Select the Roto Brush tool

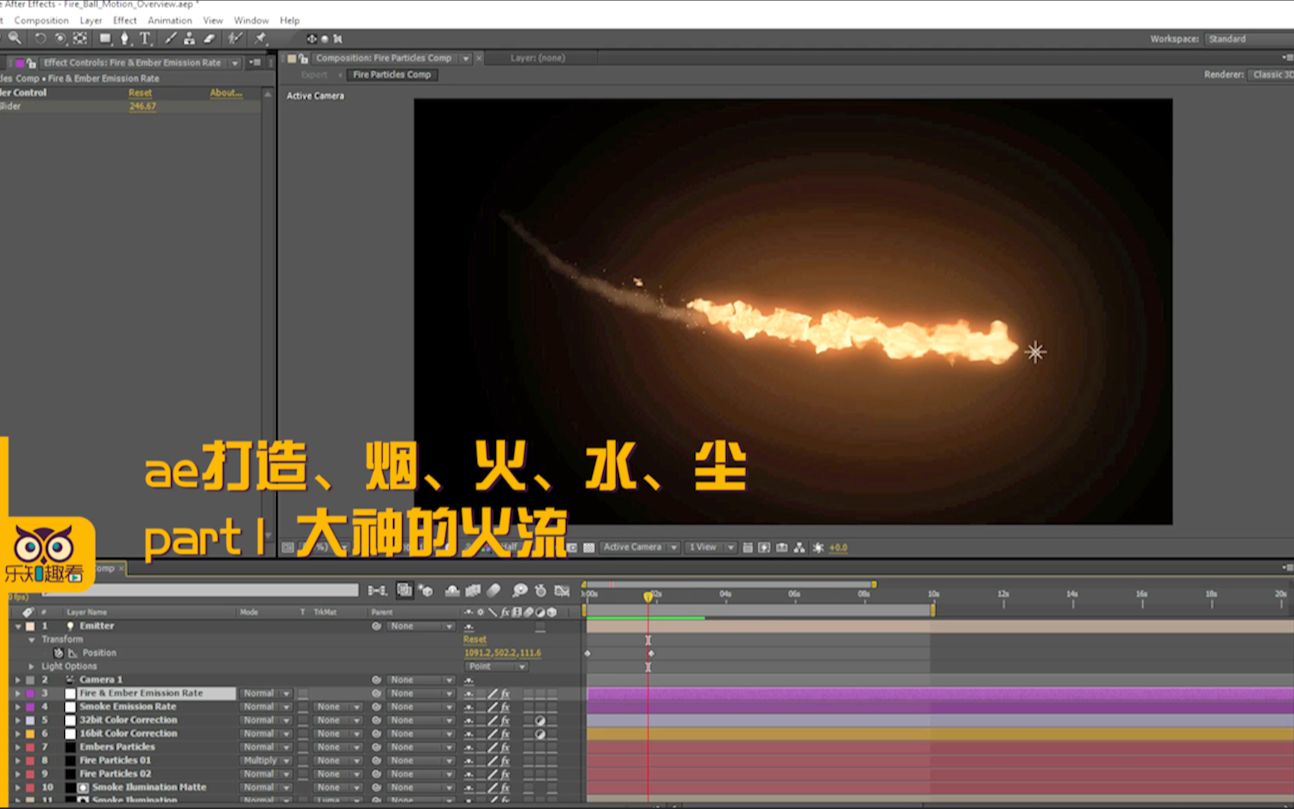click(235, 39)
